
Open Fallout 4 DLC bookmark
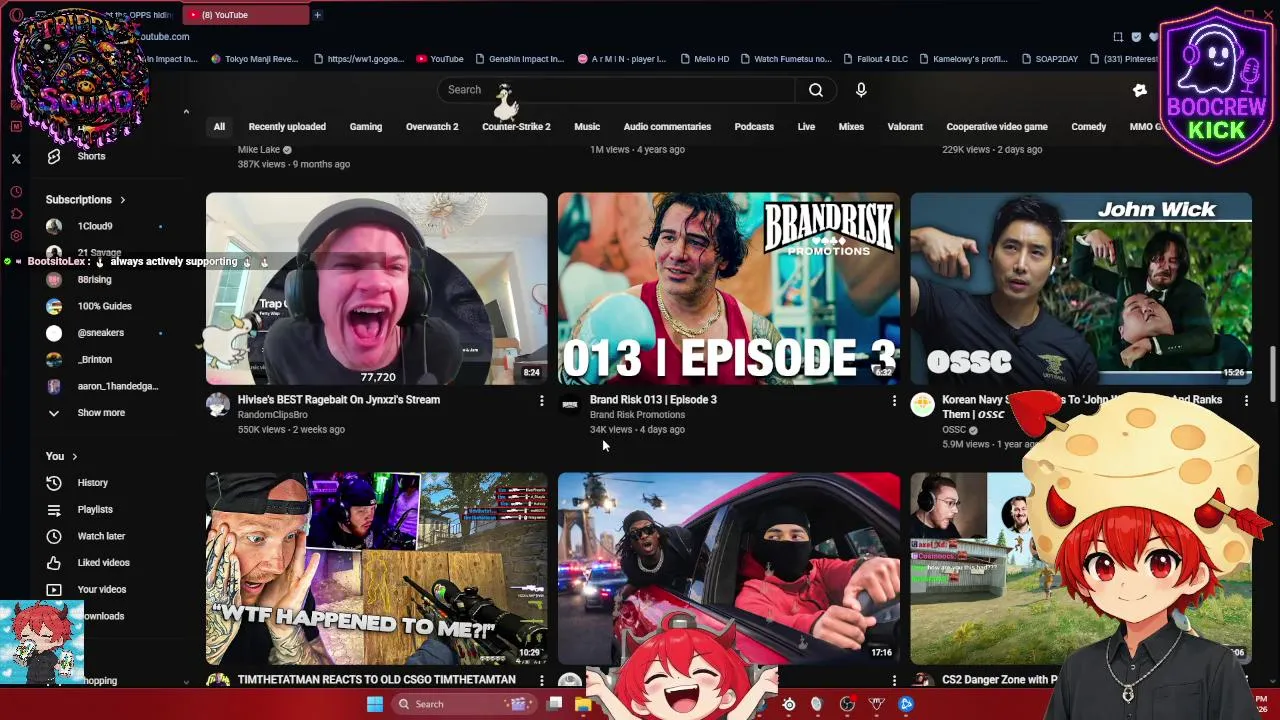[875, 59]
